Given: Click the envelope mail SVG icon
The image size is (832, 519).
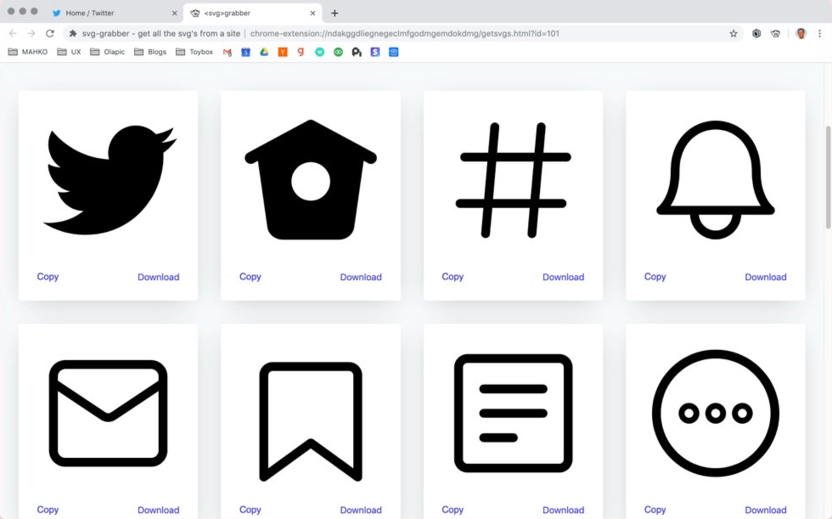Looking at the screenshot, I should pyautogui.click(x=108, y=413).
